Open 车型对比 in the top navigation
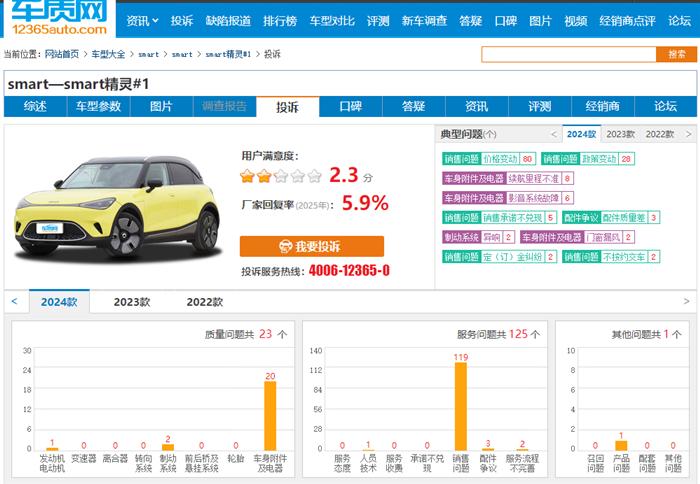This screenshot has height=484, width=700. 332,21
